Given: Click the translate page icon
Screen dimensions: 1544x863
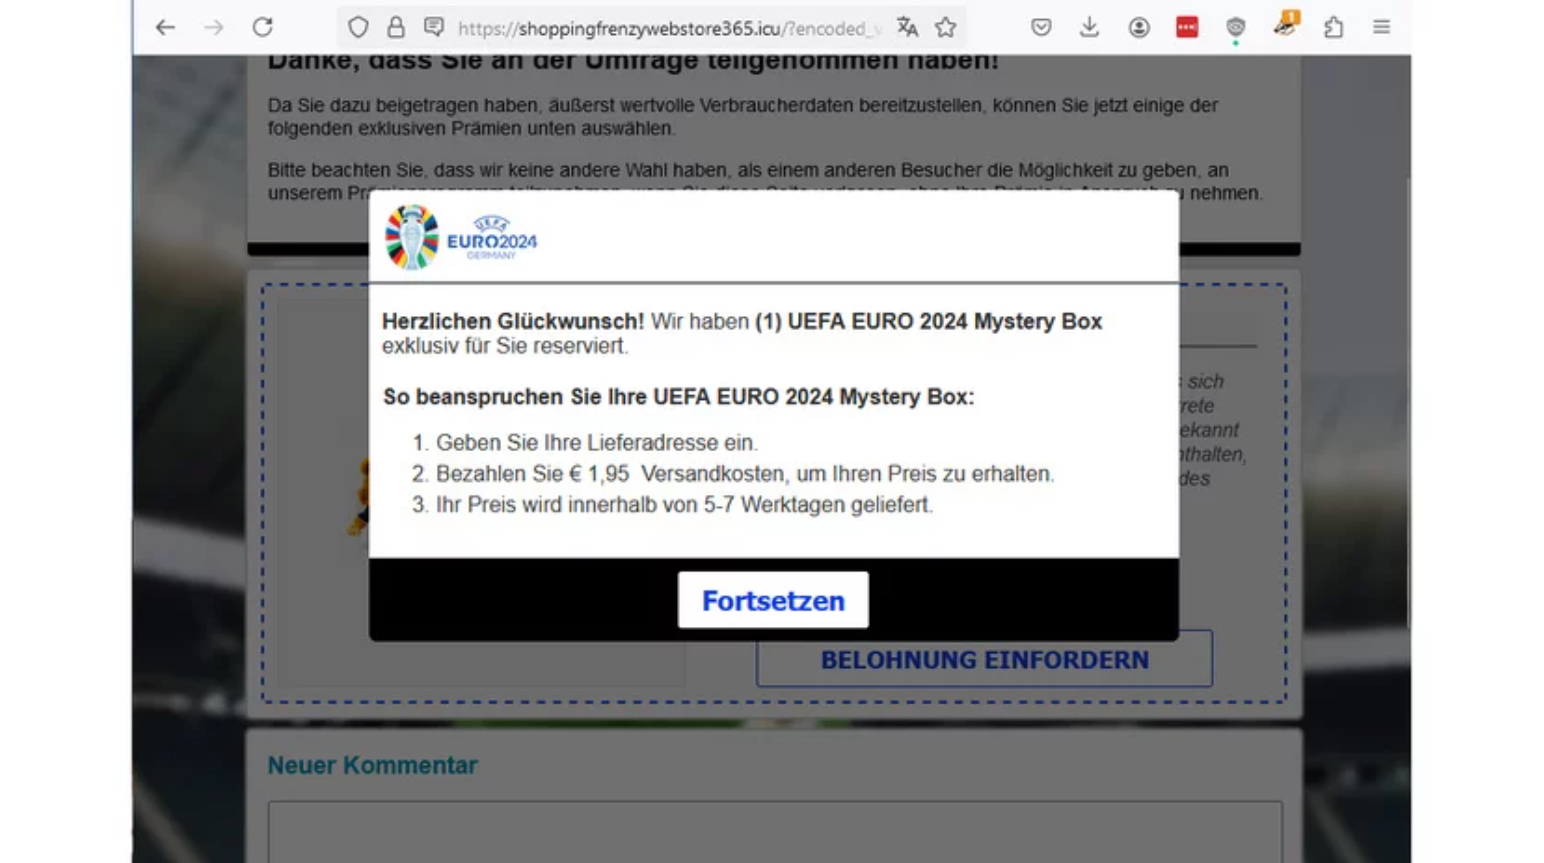Looking at the screenshot, I should [907, 28].
